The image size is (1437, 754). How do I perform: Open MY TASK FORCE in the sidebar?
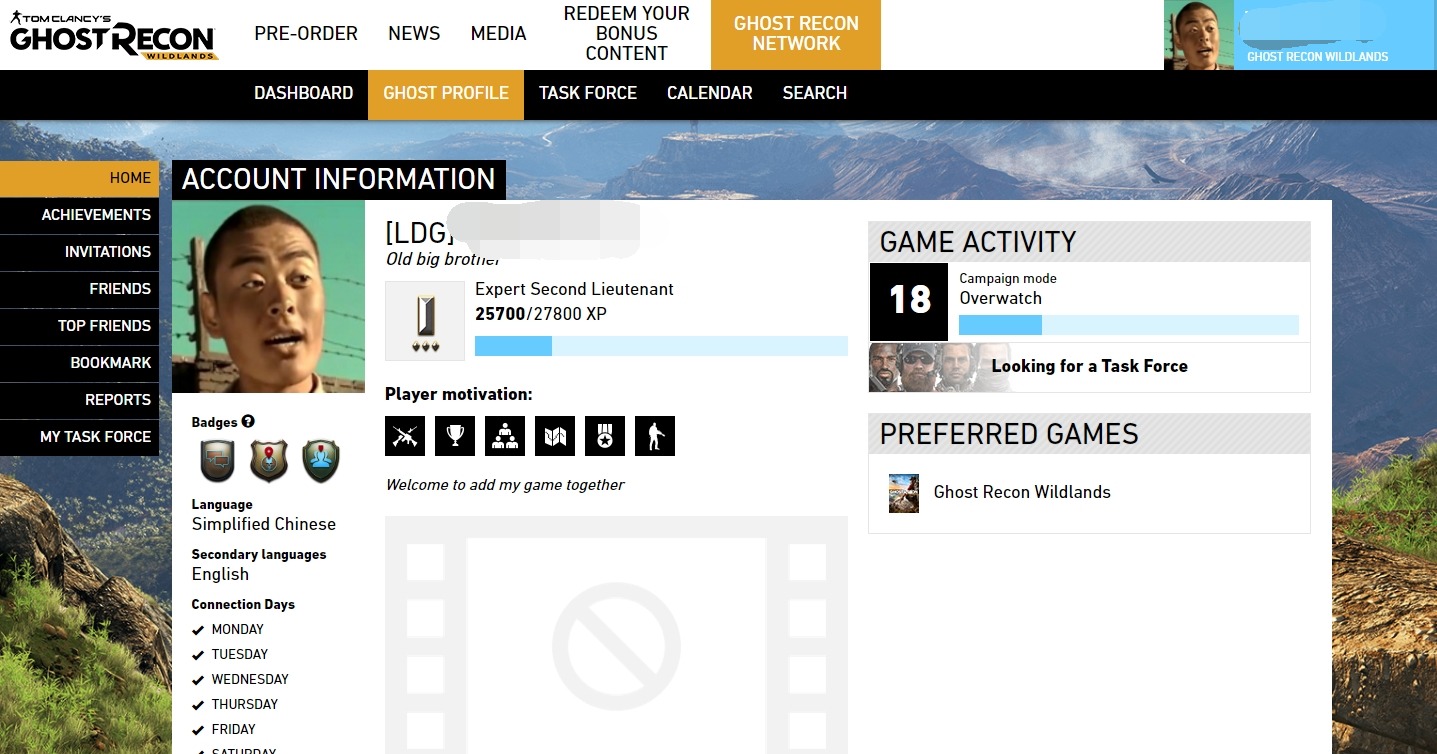point(79,437)
